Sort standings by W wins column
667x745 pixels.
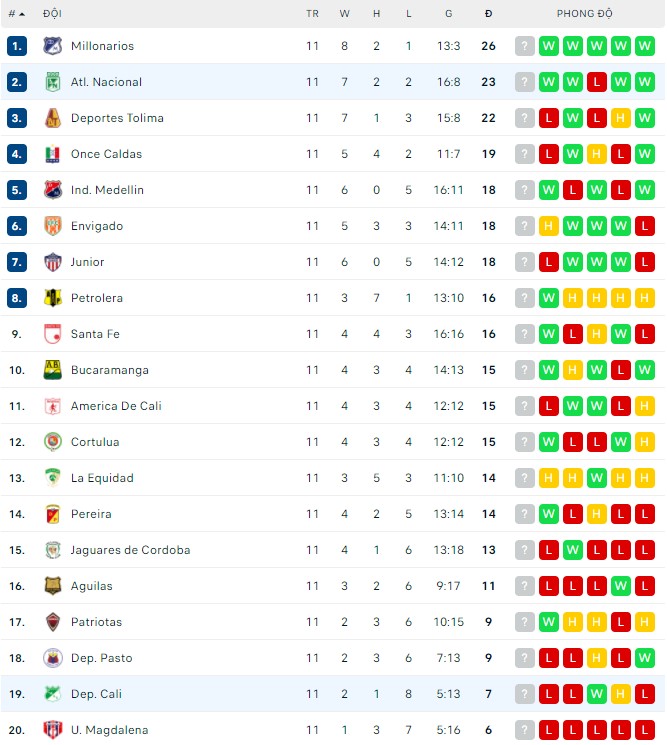click(344, 14)
